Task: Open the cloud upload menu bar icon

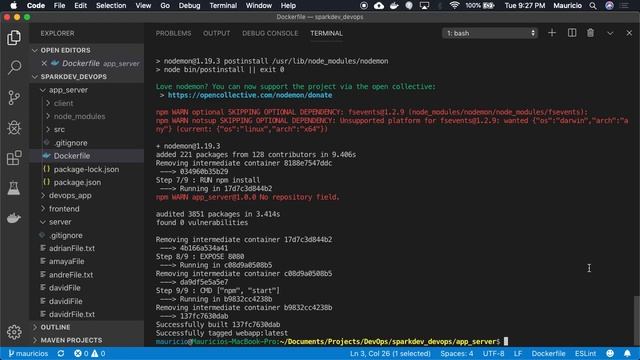Action: 379,5
